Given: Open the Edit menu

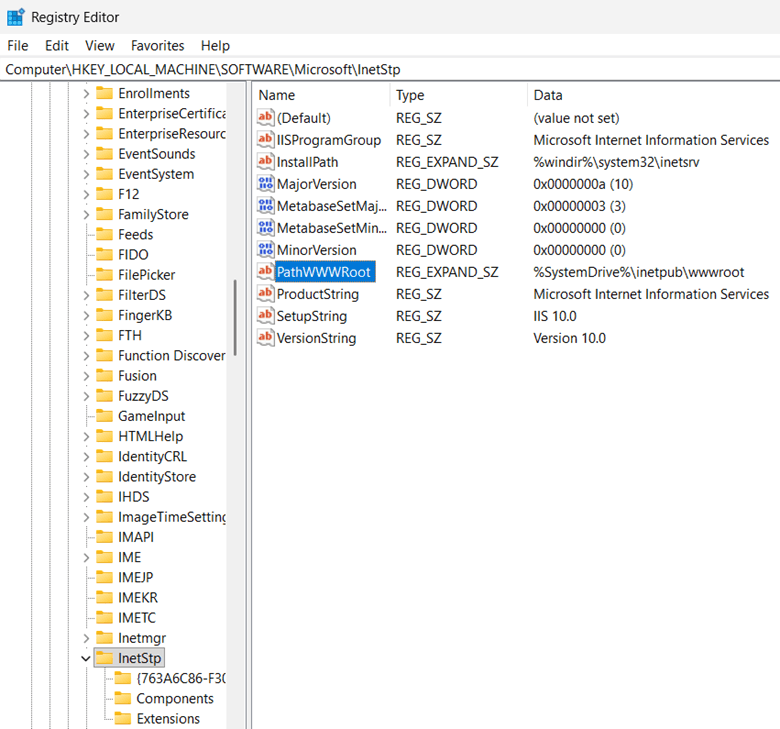Looking at the screenshot, I should pos(57,46).
